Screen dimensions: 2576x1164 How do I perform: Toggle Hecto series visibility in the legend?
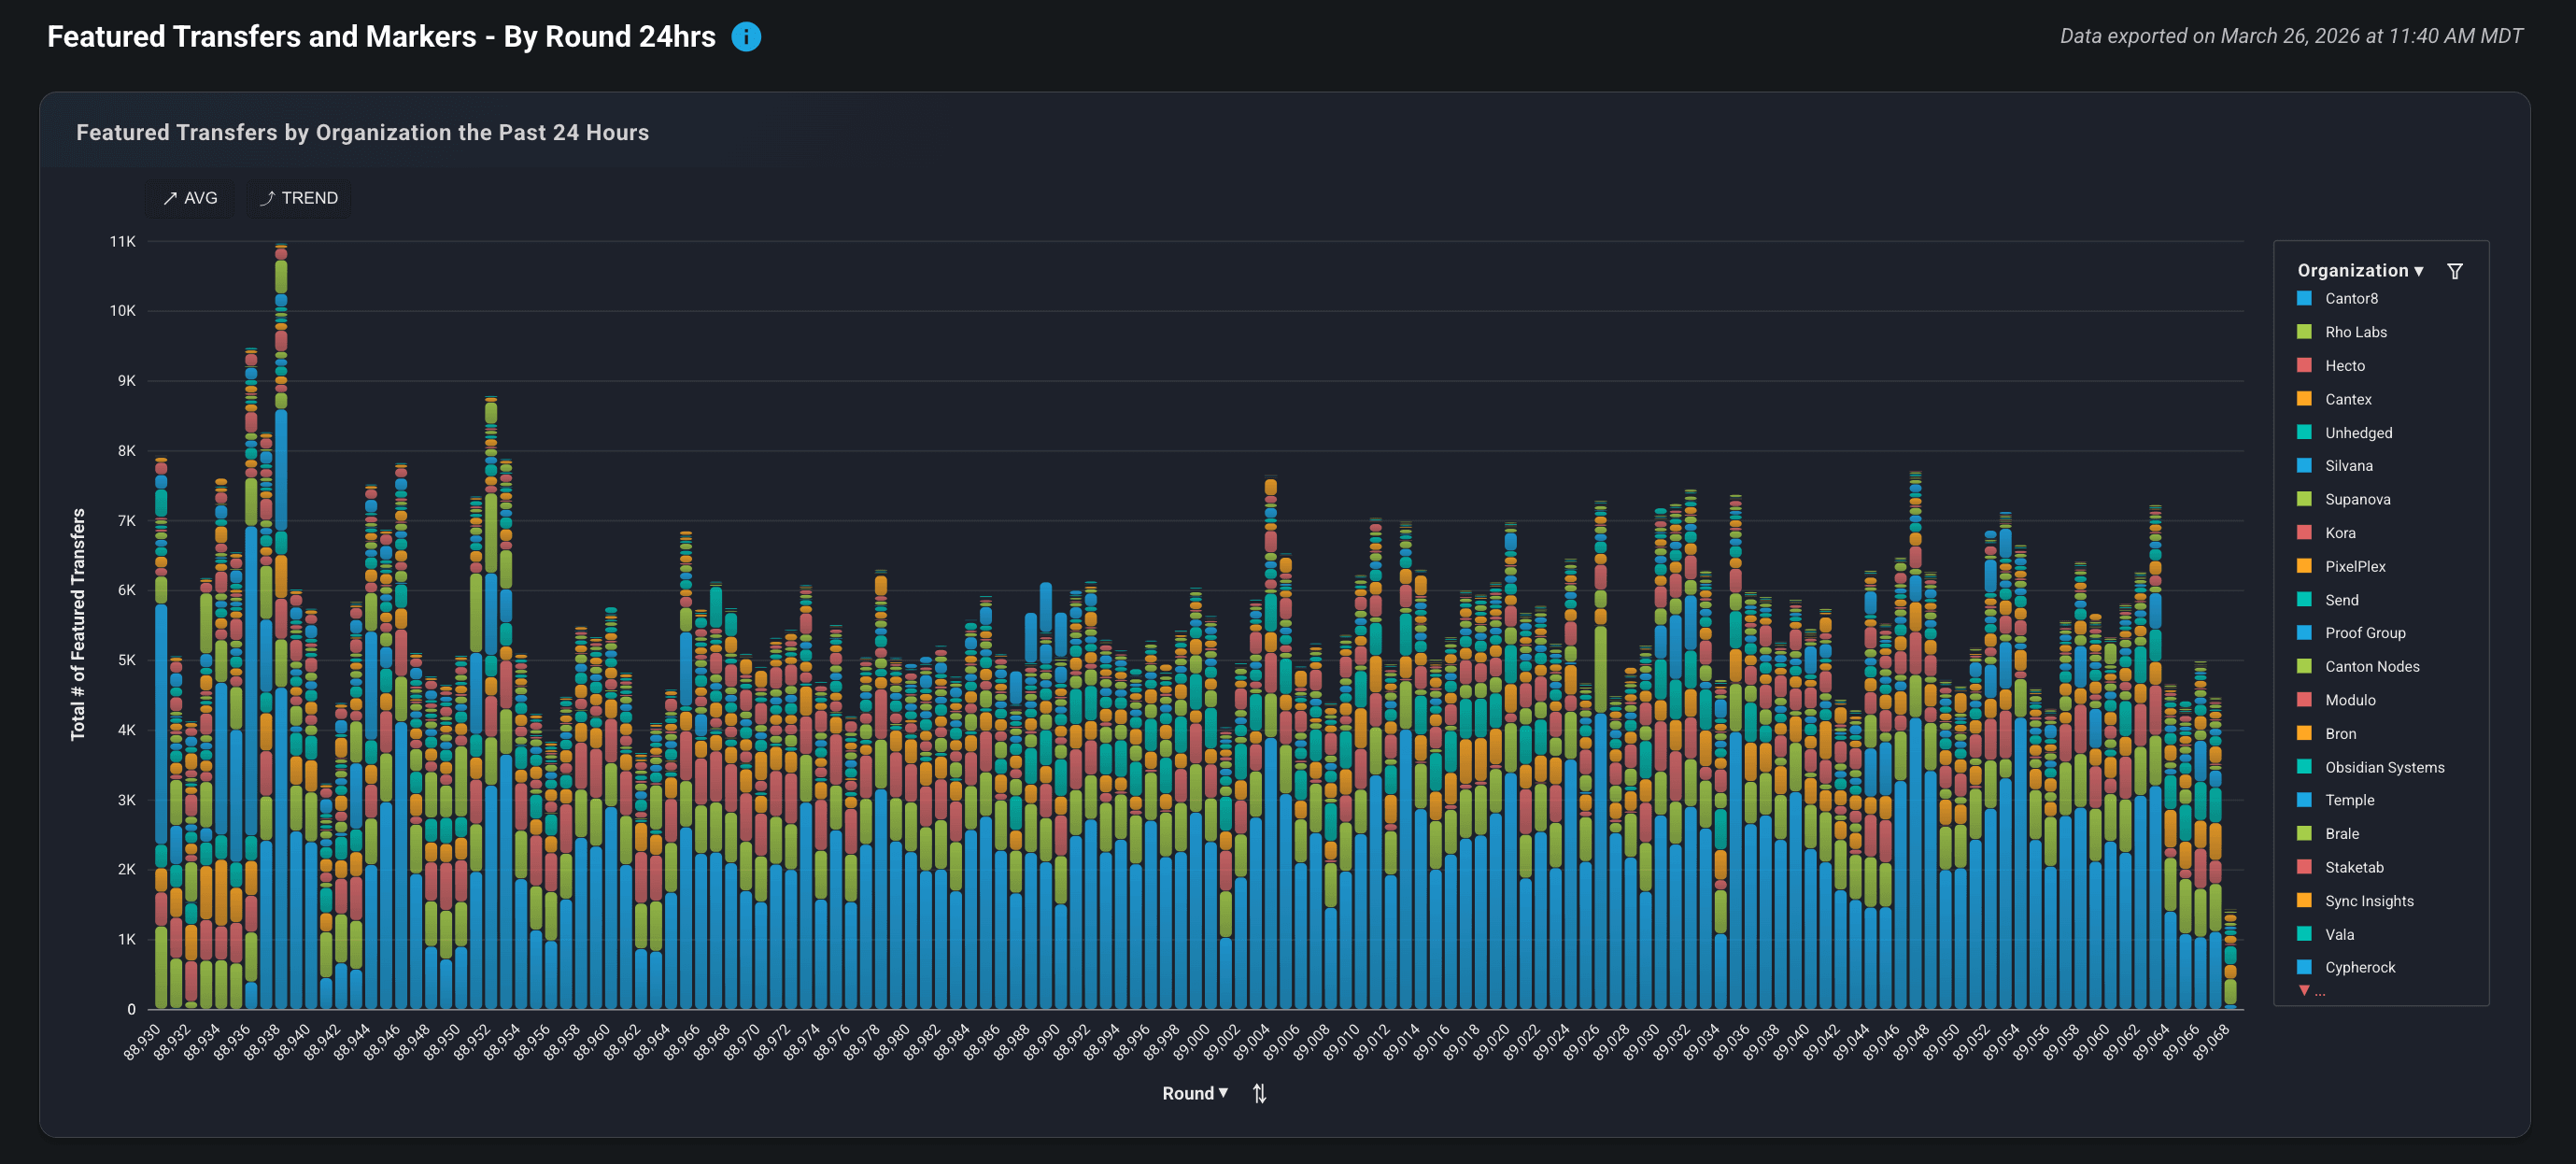click(2345, 365)
